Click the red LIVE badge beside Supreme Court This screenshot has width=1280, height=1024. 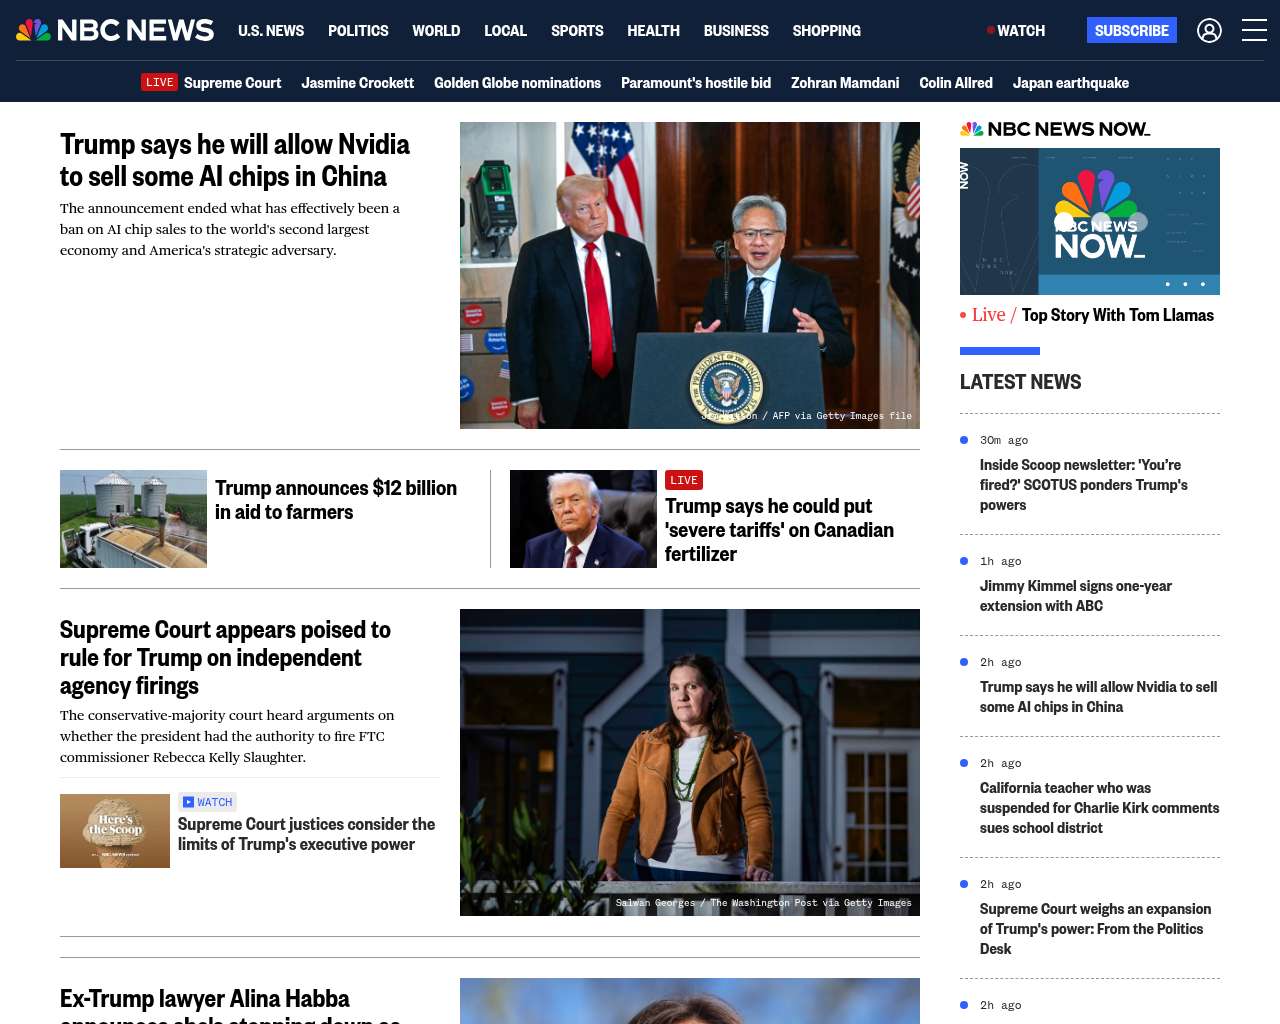[159, 83]
